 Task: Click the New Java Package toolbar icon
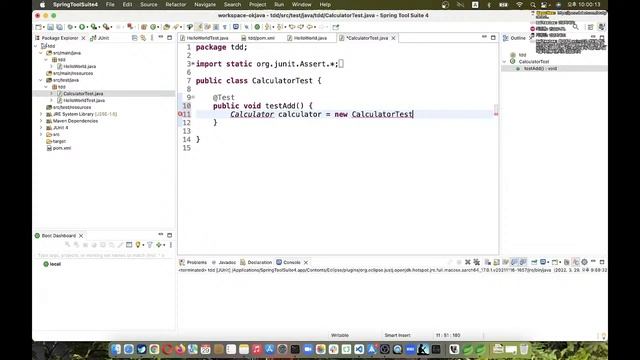(x=144, y=27)
